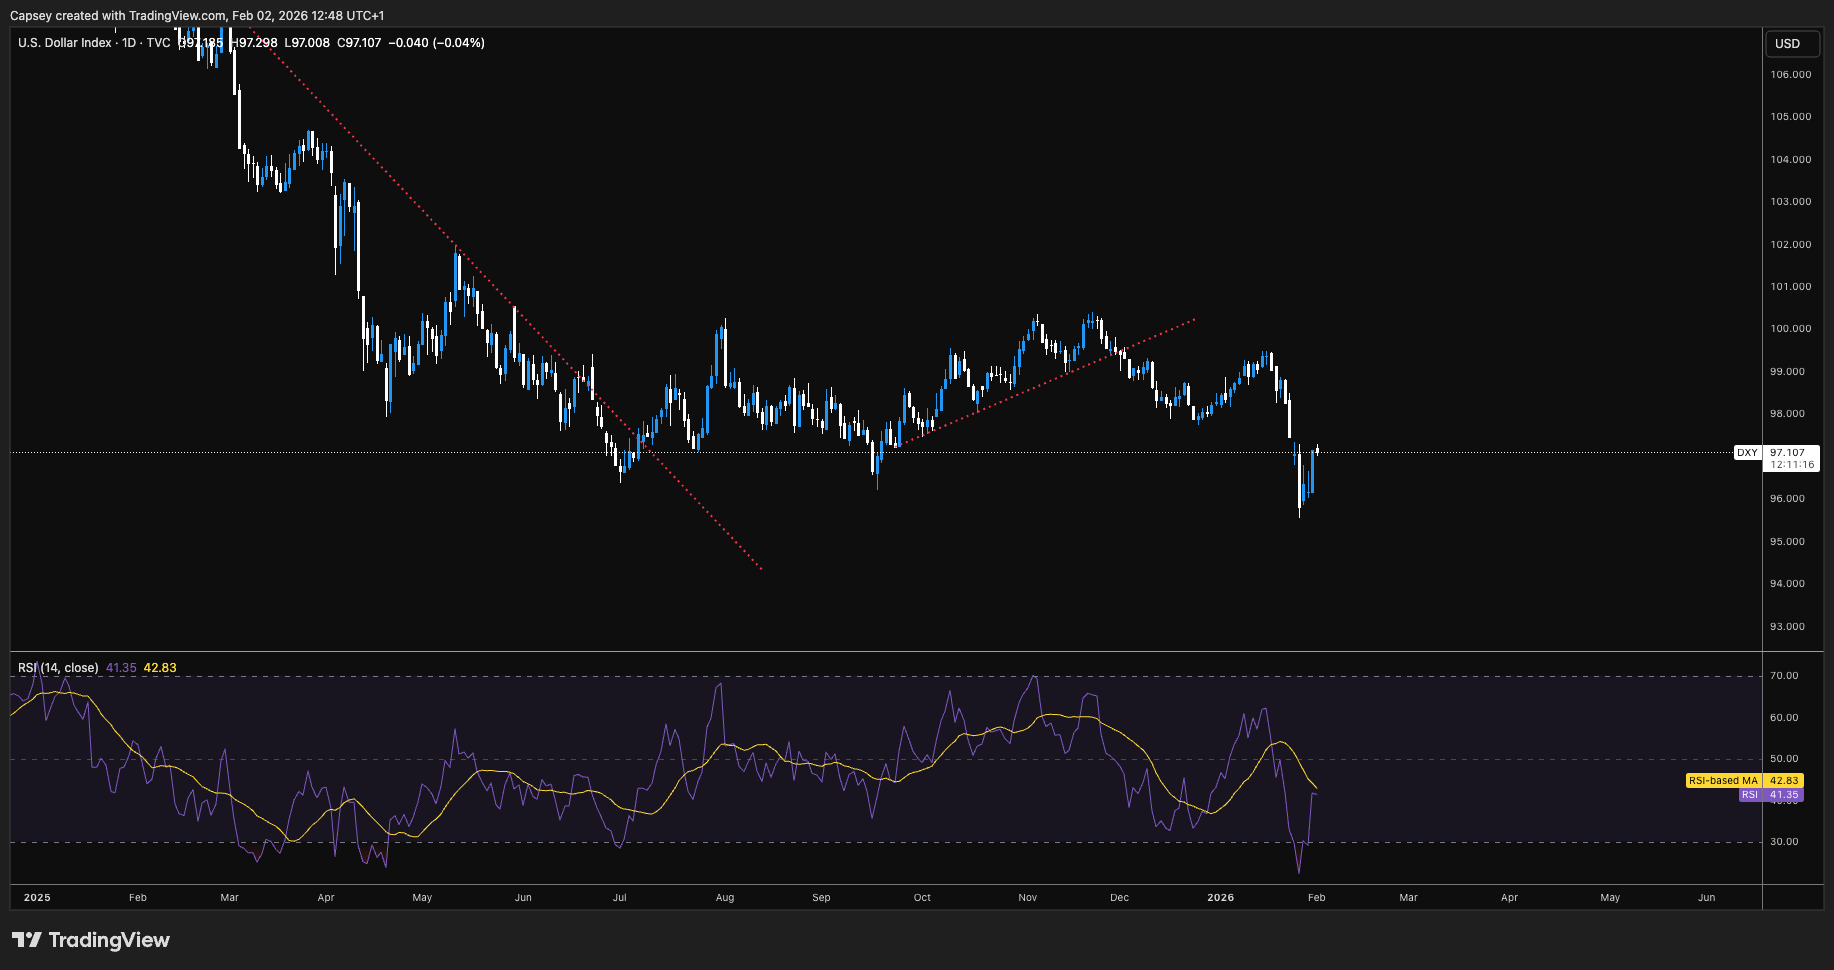Click the 2026 marker on the time axis
Viewport: 1834px width, 970px height.
tap(1220, 898)
